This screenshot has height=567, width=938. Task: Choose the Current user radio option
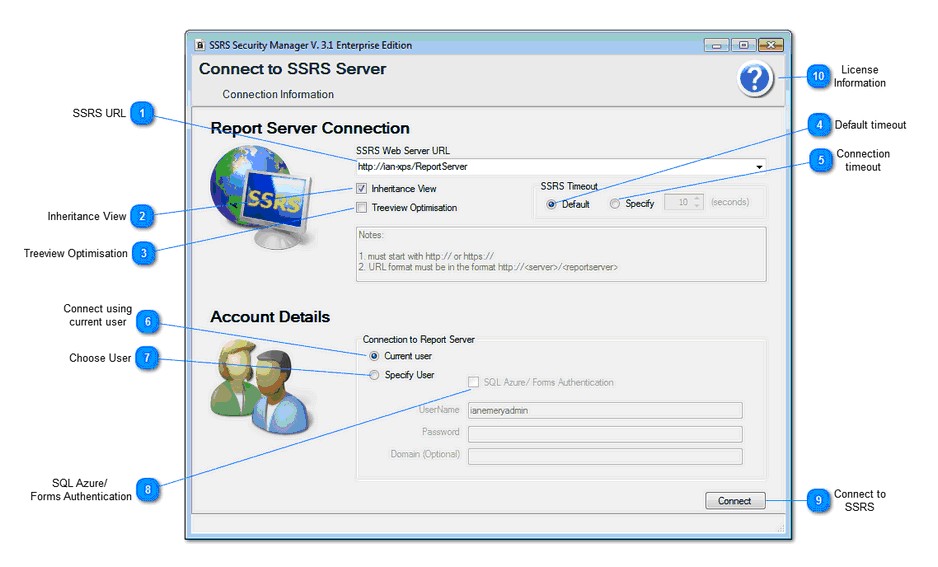click(x=374, y=356)
